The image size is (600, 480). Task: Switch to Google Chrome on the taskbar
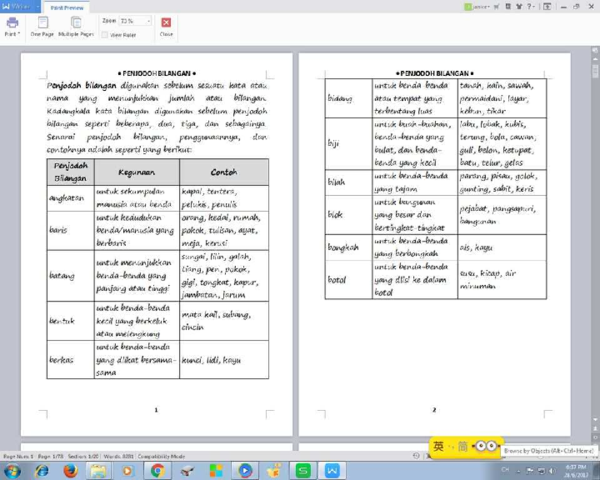pyautogui.click(x=157, y=470)
